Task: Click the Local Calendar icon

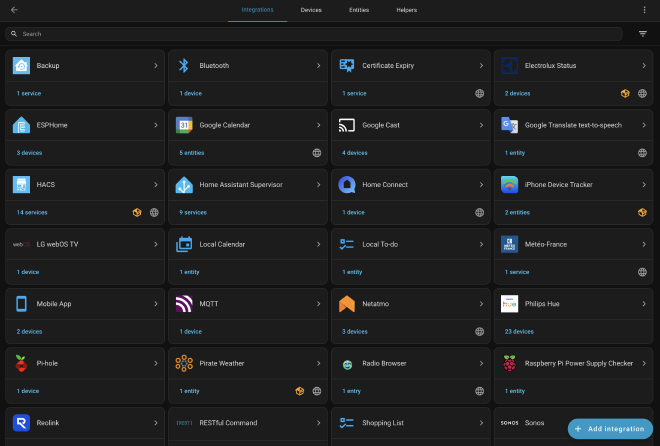Action: coord(184,244)
